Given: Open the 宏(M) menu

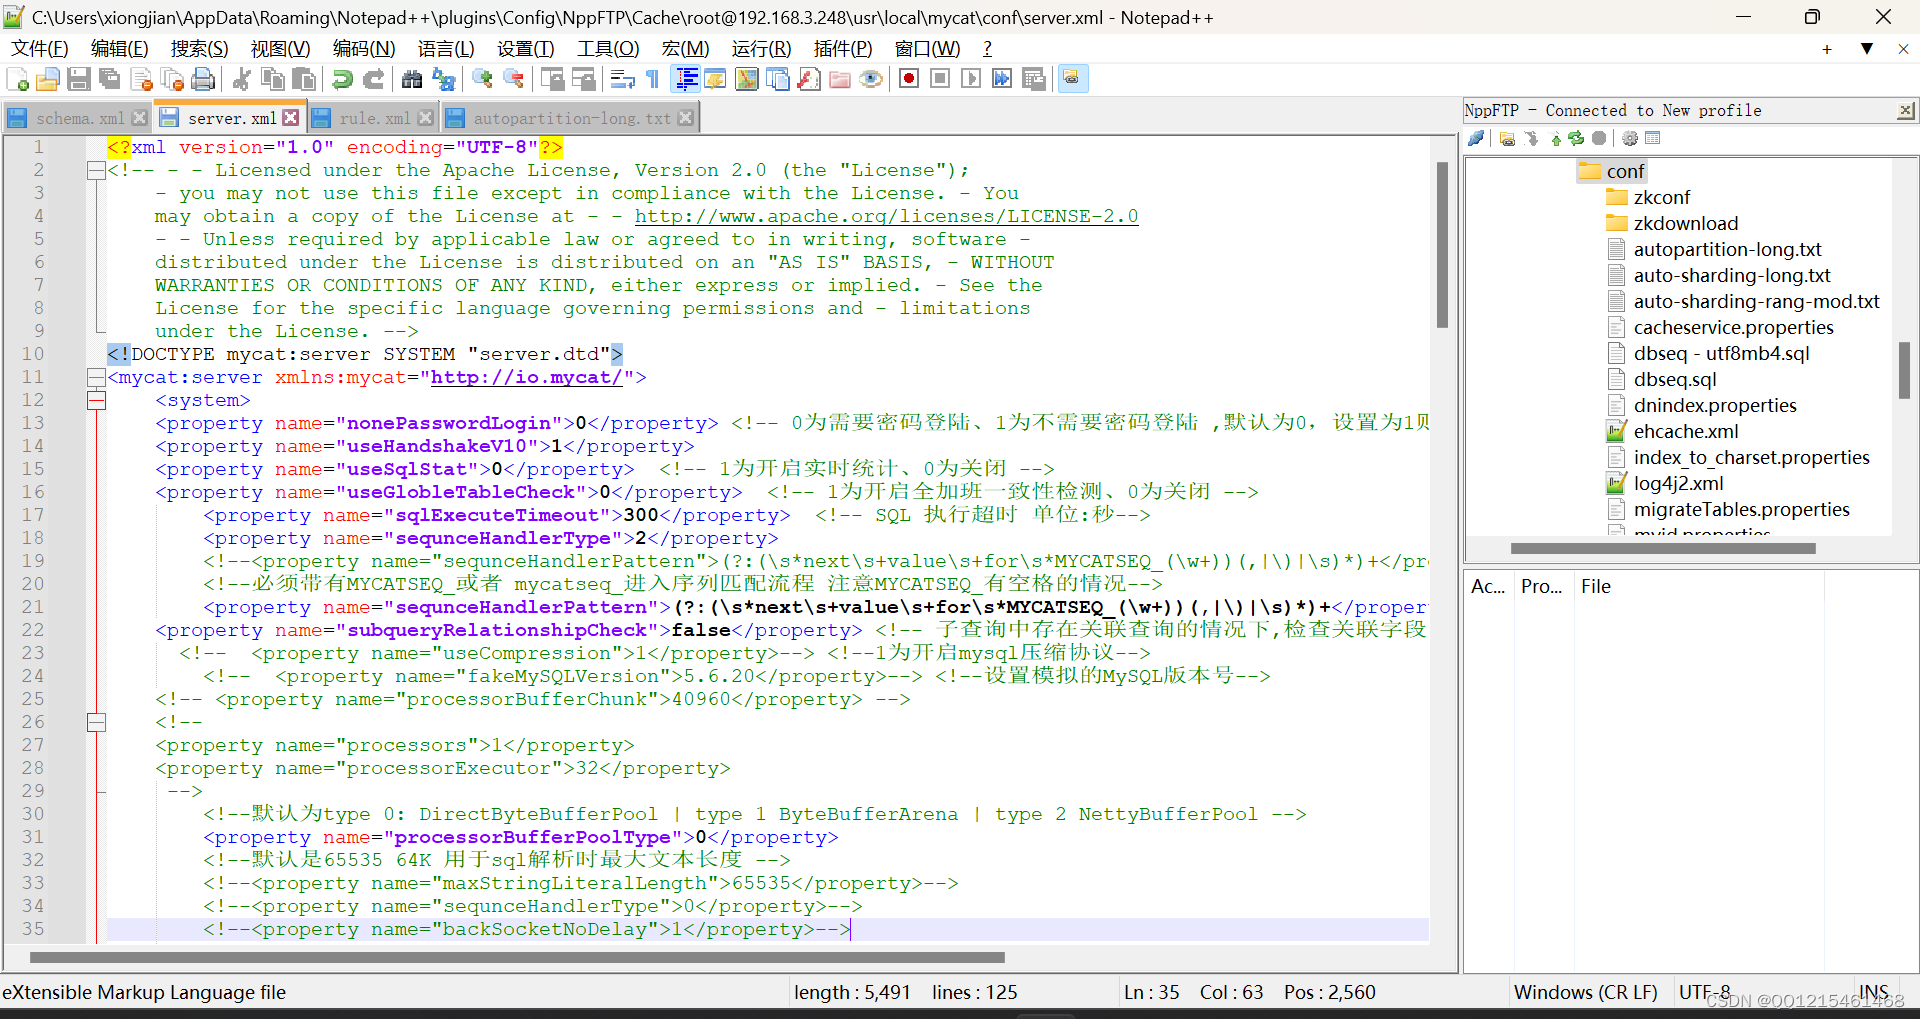Looking at the screenshot, I should click(x=685, y=49).
